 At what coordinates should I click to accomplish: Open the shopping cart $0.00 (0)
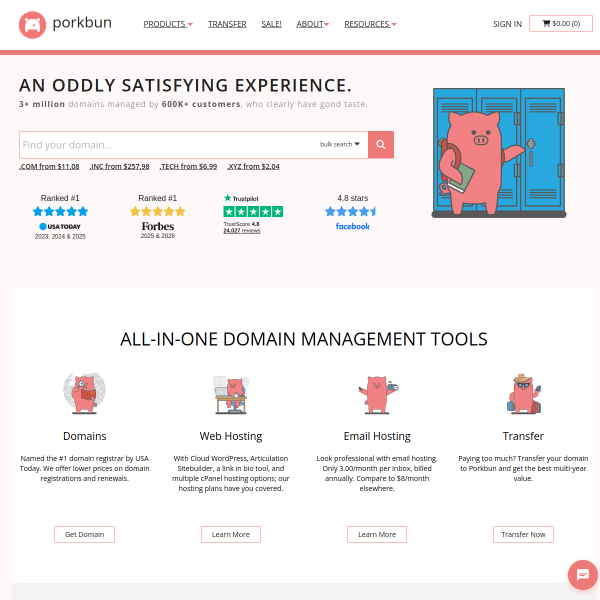point(561,24)
